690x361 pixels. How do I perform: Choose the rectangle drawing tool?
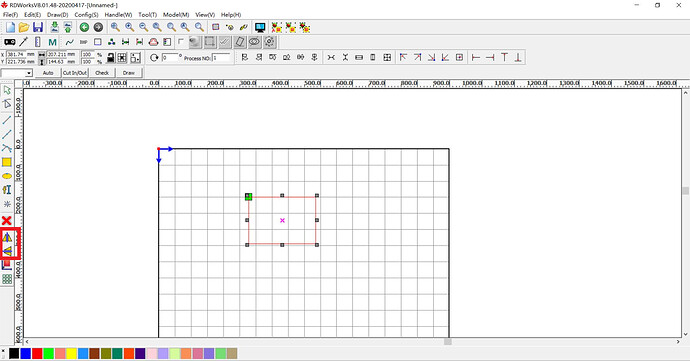point(7,162)
